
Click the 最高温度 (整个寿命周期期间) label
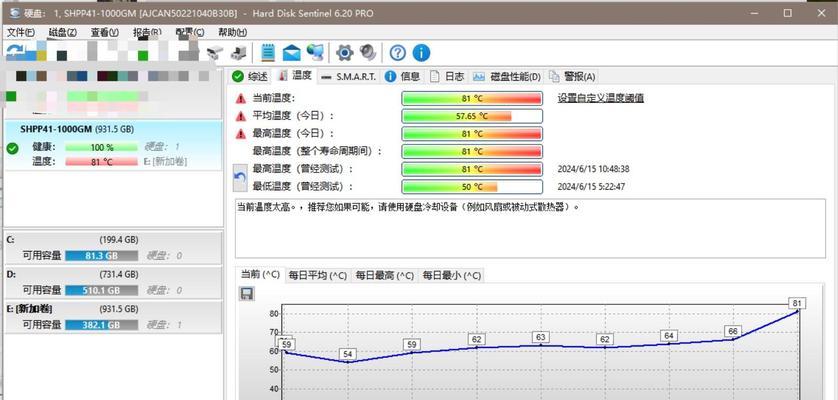(318, 151)
